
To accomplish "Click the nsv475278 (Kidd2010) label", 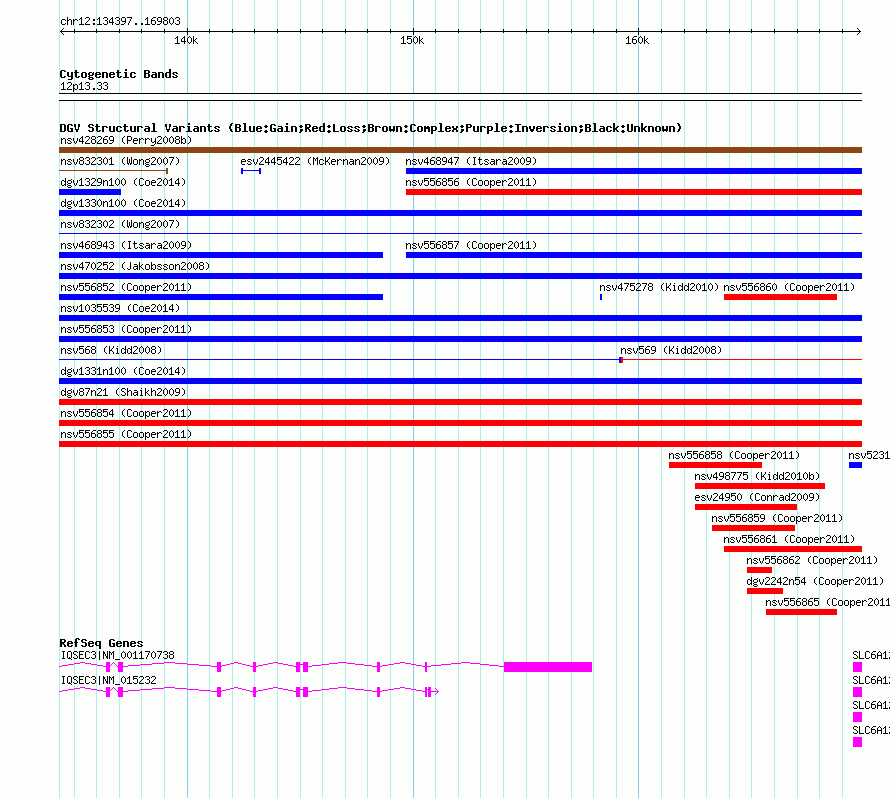I will coord(659,287).
